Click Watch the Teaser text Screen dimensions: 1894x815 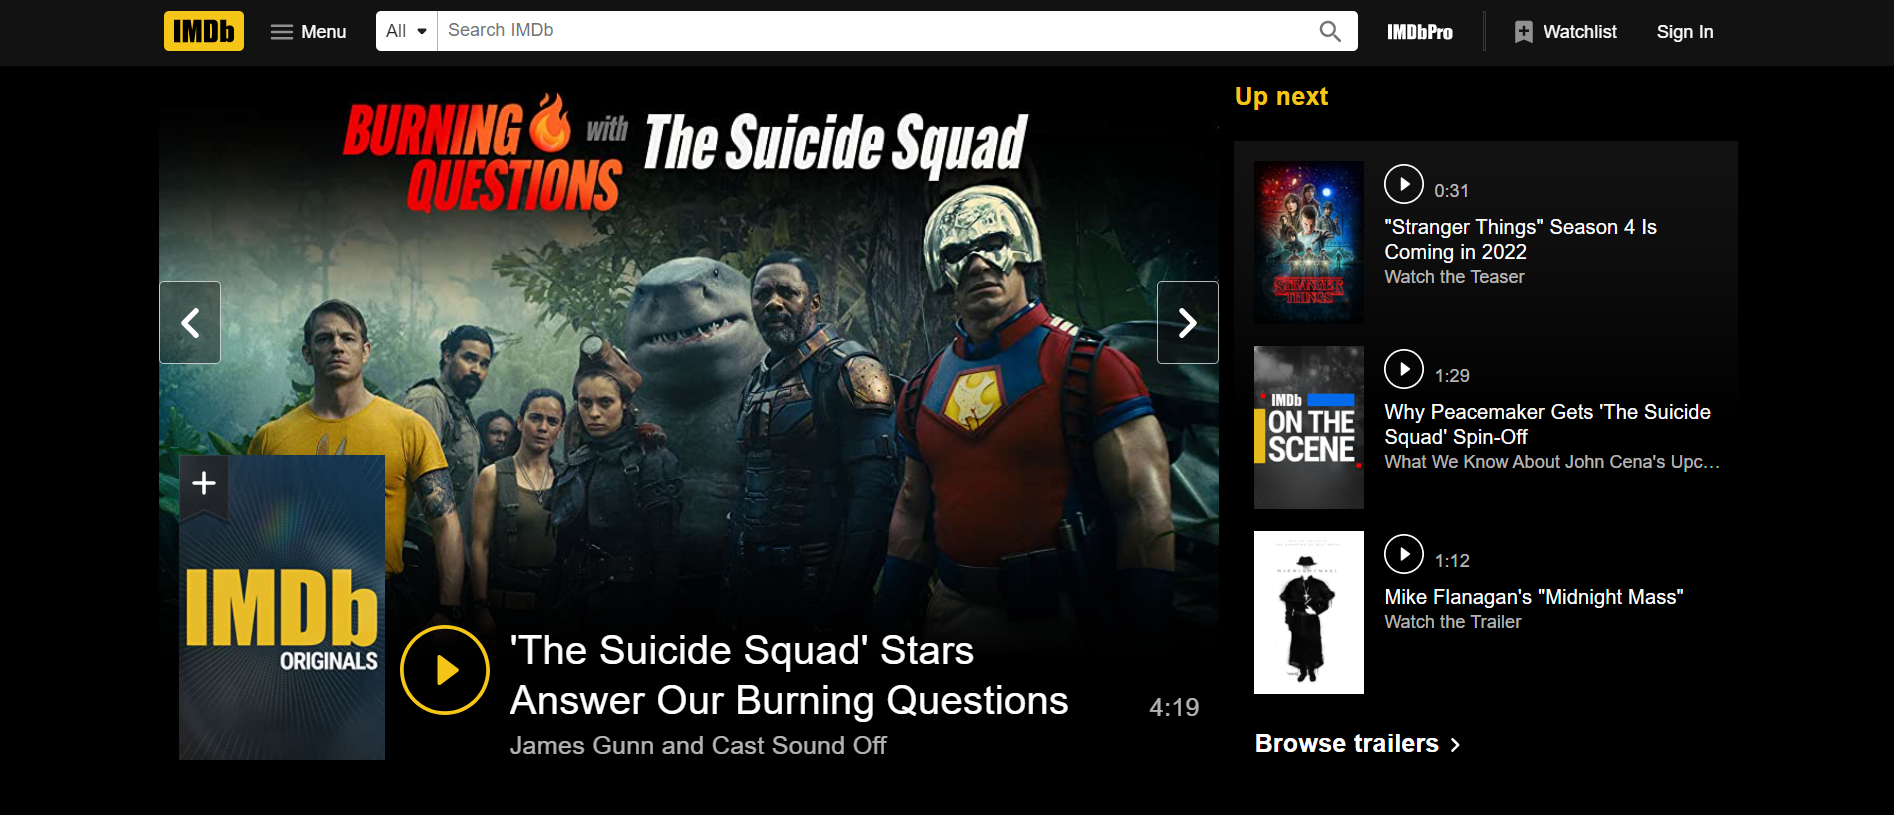pyautogui.click(x=1454, y=277)
